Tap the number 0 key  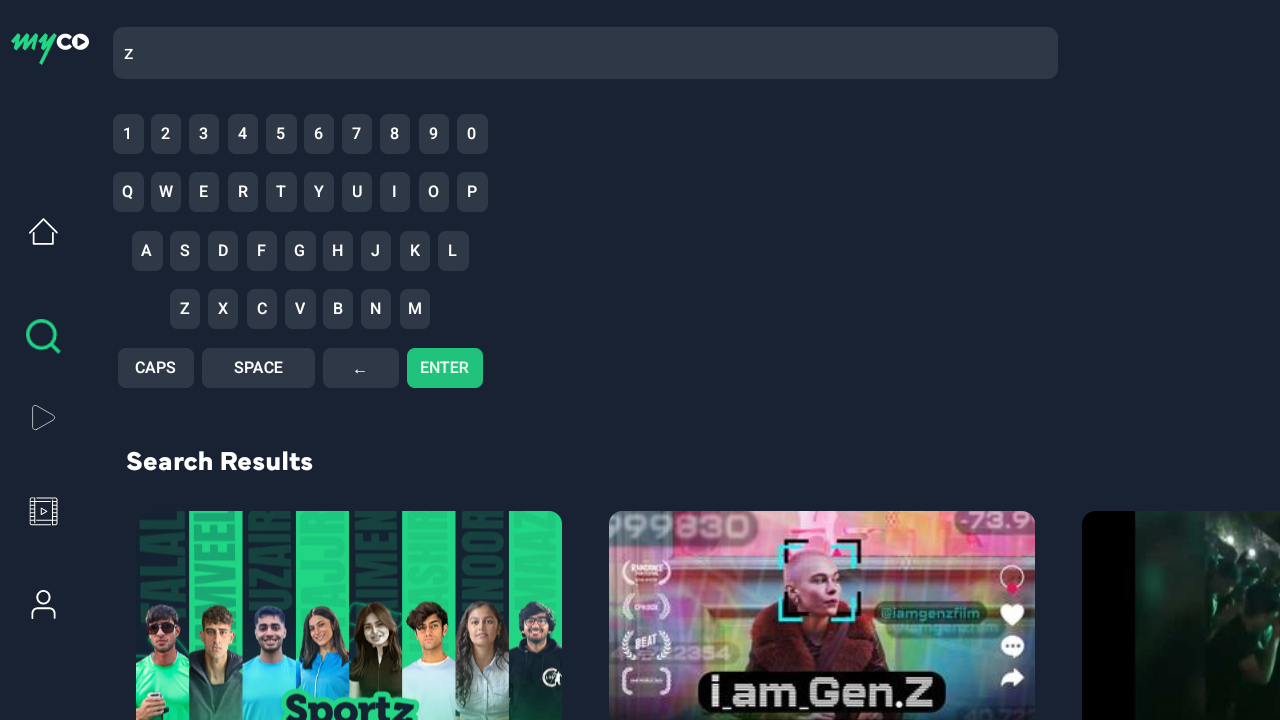coord(472,134)
